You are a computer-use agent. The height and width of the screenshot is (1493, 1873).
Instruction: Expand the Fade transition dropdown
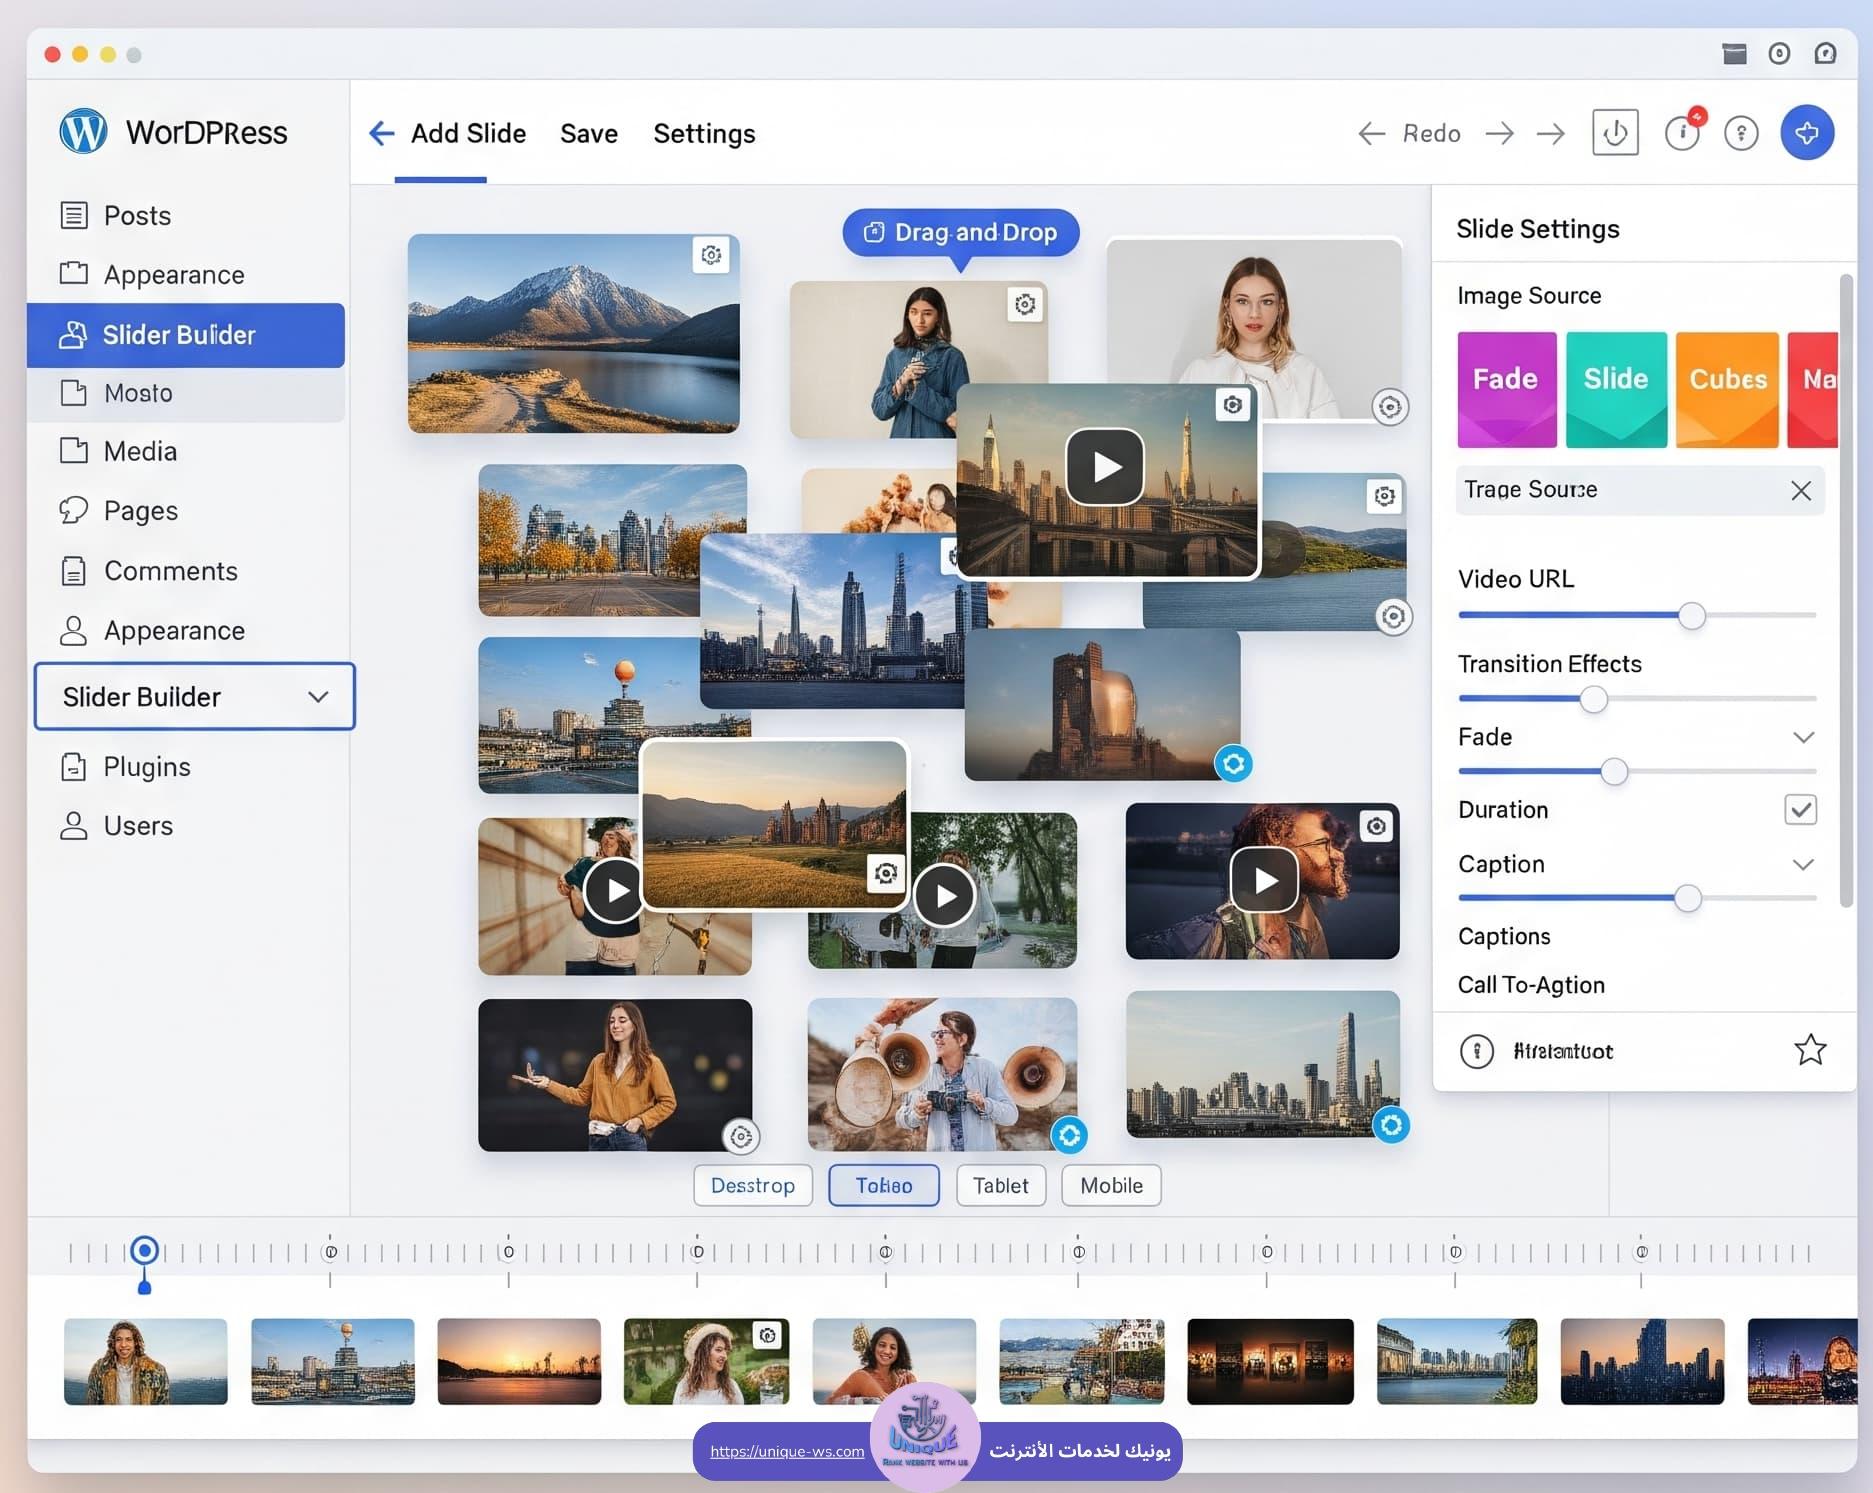(x=1803, y=737)
